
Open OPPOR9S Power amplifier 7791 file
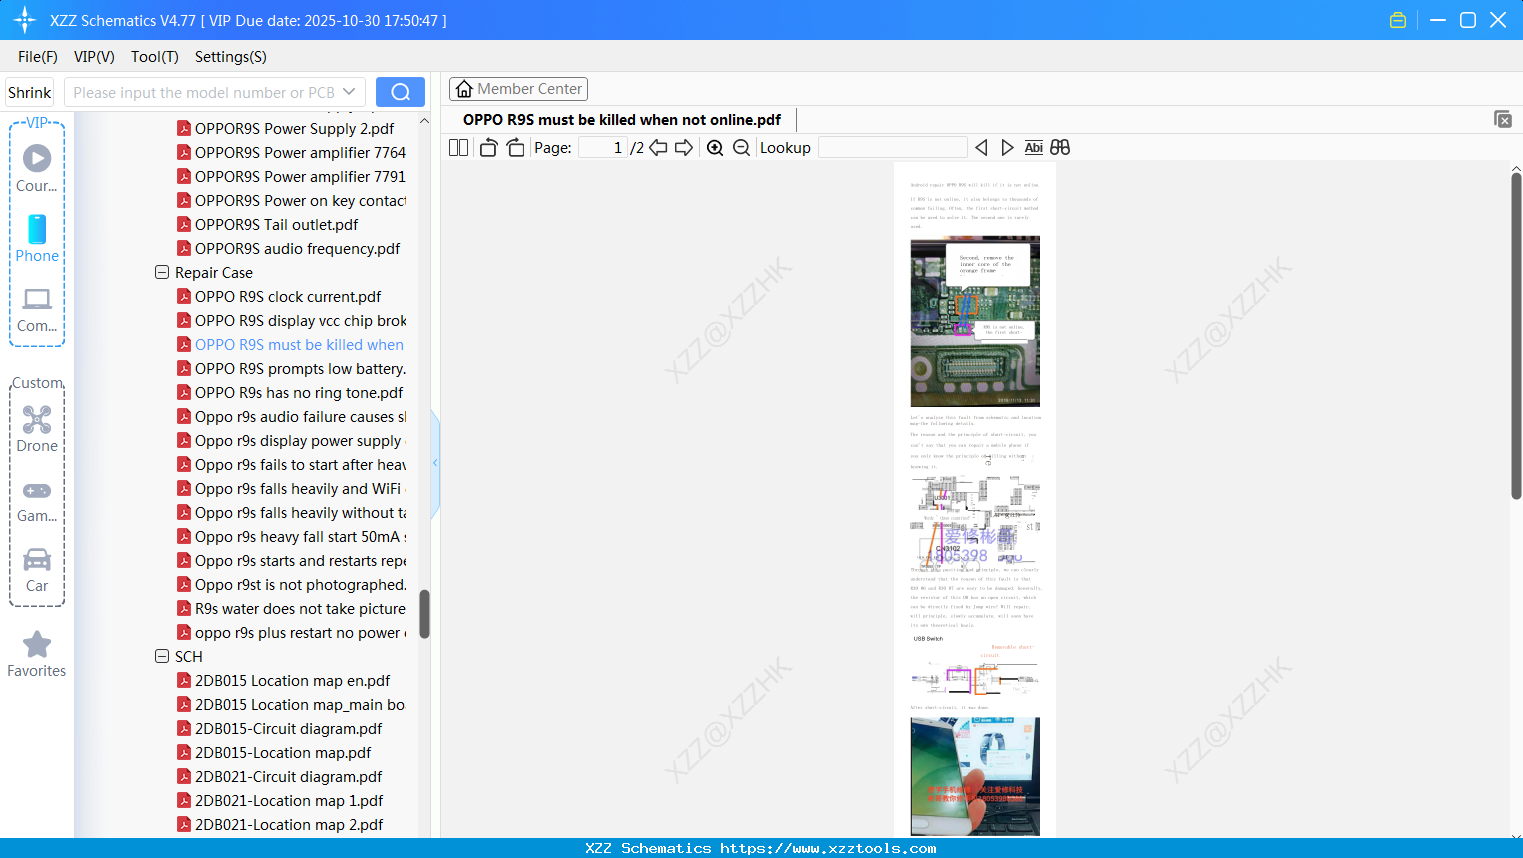pyautogui.click(x=300, y=176)
